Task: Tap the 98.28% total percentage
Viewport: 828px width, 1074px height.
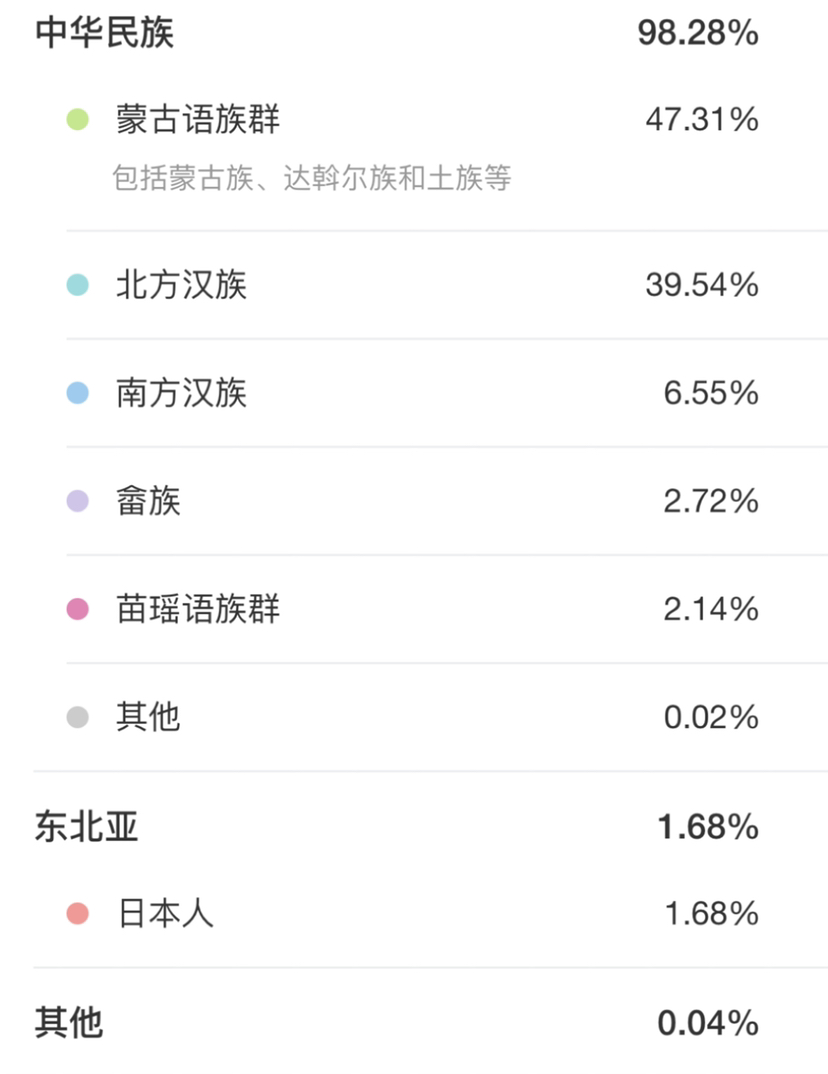Action: (x=698, y=33)
